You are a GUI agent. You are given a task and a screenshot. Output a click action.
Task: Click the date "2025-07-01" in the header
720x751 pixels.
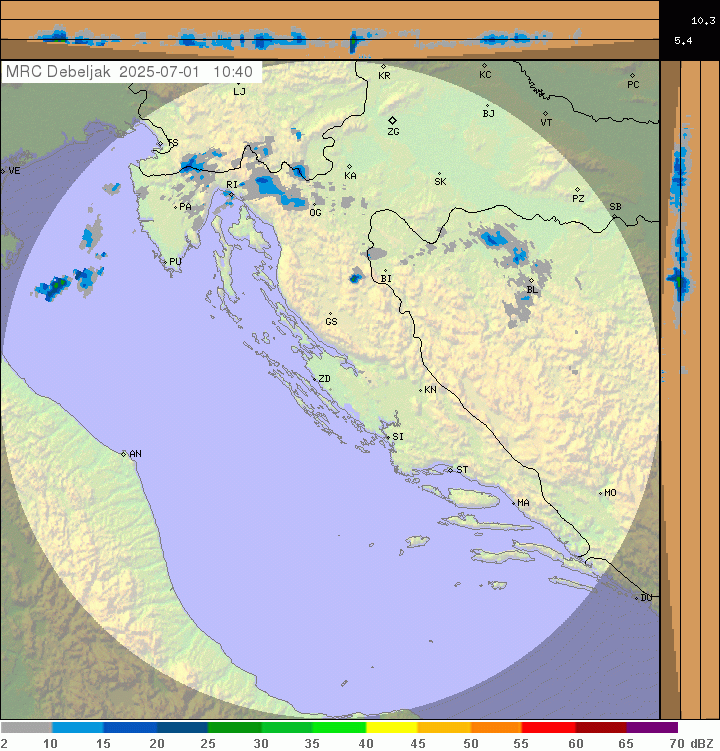click(159, 72)
